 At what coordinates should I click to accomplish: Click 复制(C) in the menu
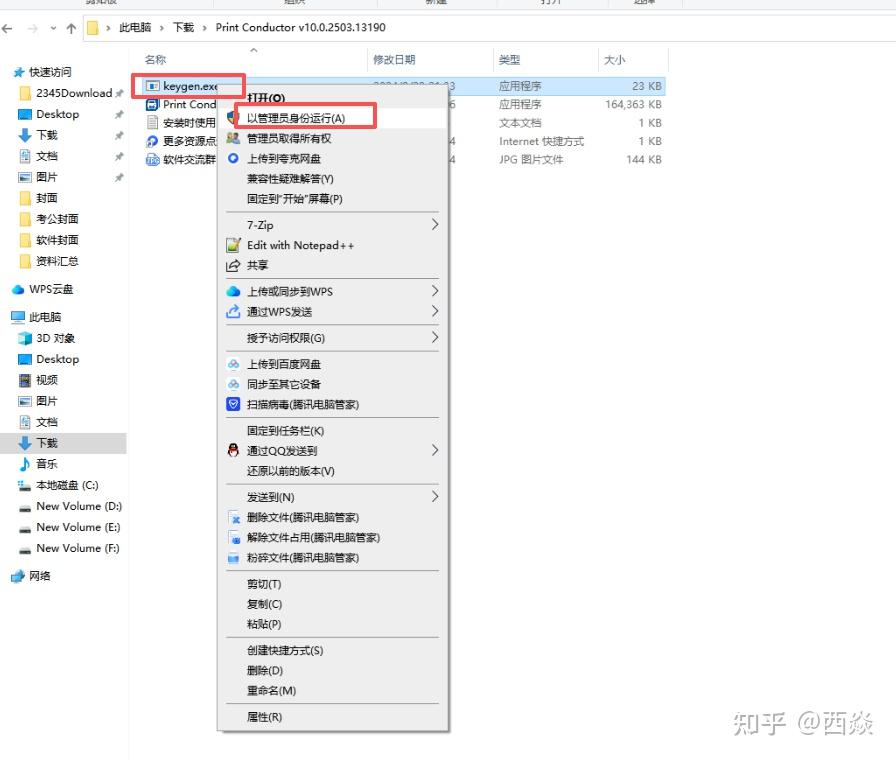265,604
